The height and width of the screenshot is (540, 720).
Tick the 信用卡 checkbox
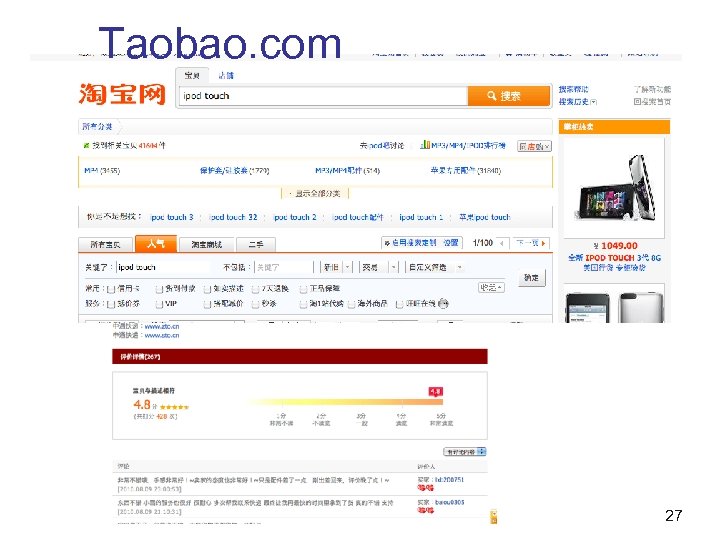[111, 289]
